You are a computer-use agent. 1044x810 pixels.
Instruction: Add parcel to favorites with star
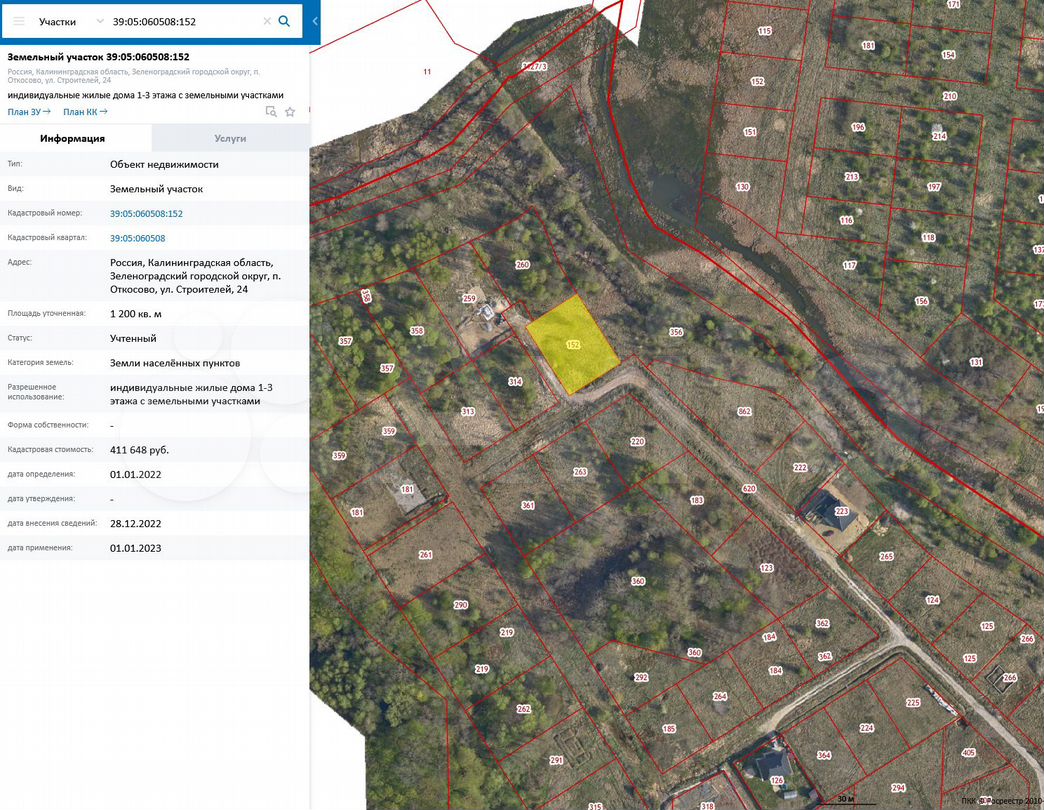point(290,112)
